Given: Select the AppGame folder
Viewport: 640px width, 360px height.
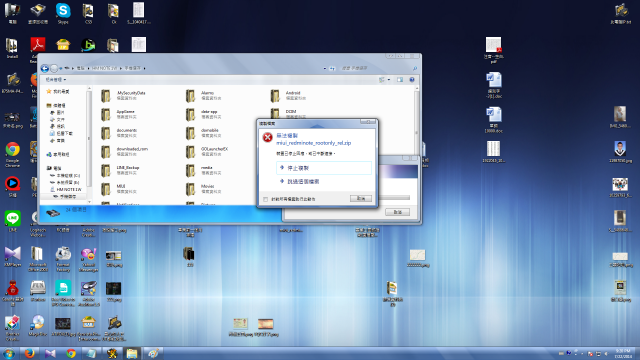Looking at the screenshot, I should coord(120,115).
